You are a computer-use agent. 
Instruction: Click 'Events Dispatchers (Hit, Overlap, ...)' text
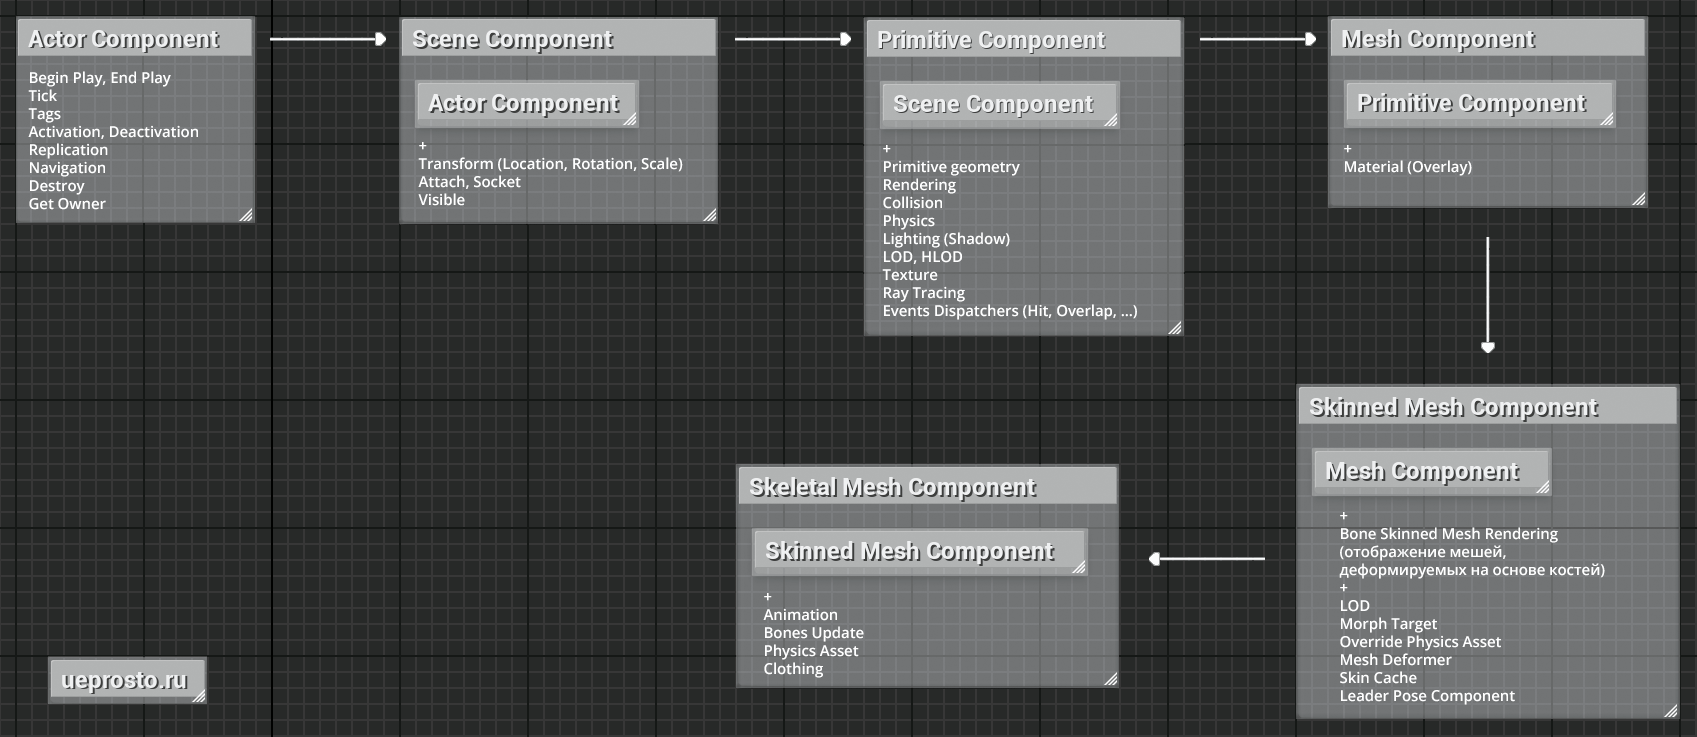1010,310
